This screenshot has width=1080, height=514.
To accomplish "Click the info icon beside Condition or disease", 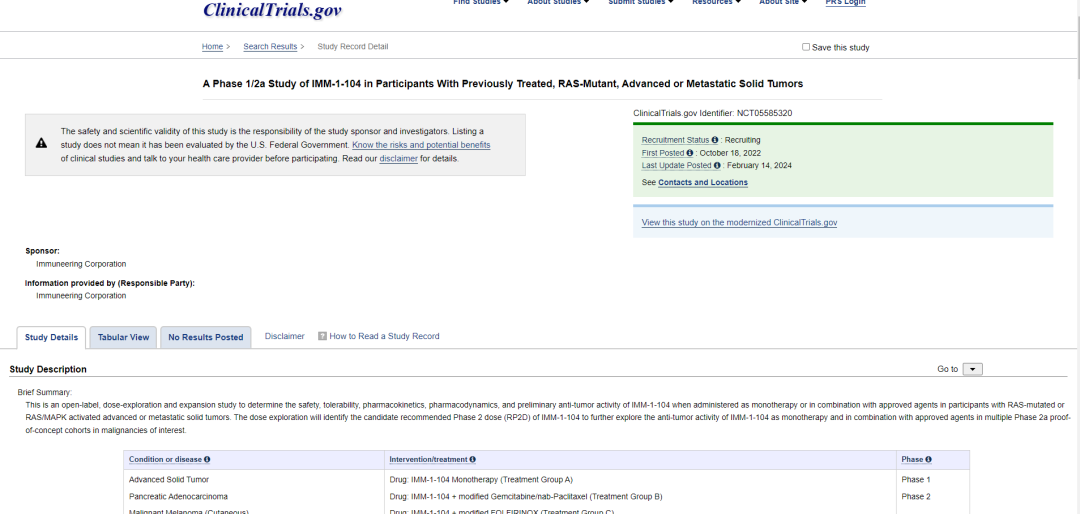I will click(x=207, y=460).
